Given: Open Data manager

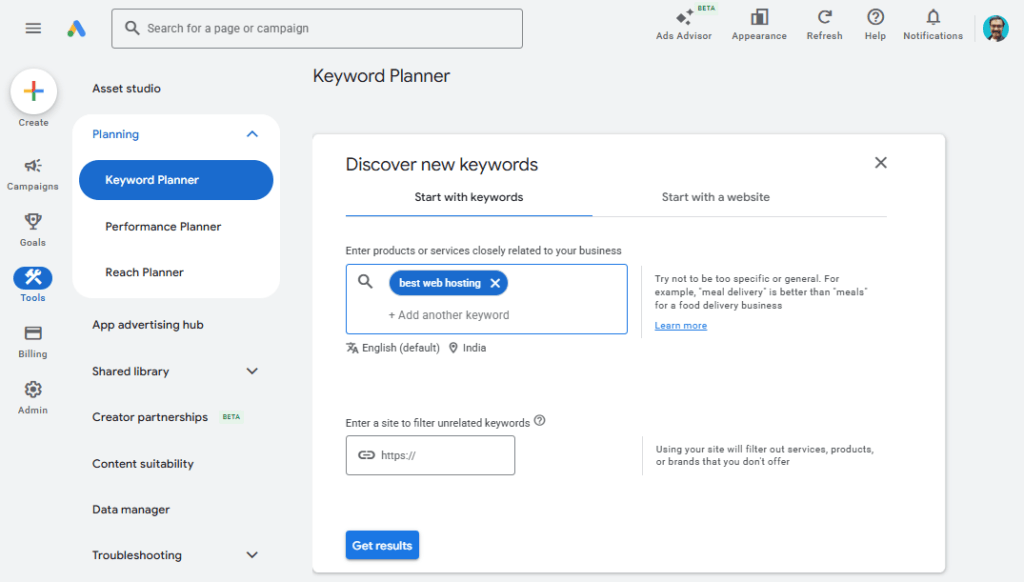Looking at the screenshot, I should pyautogui.click(x=131, y=509).
